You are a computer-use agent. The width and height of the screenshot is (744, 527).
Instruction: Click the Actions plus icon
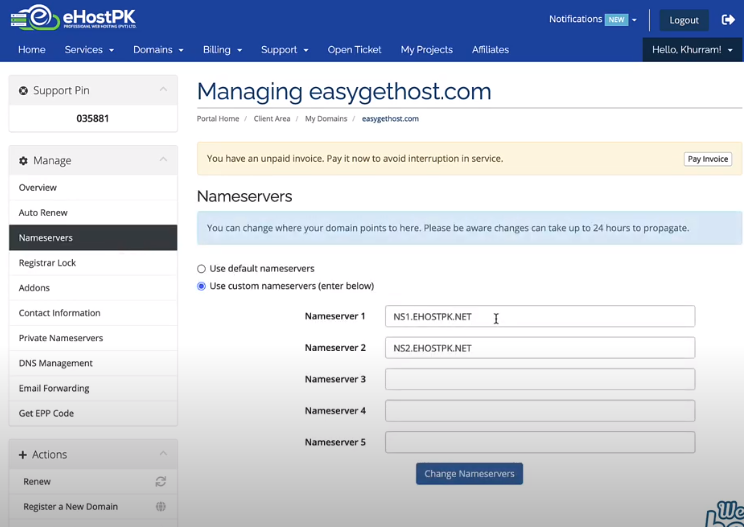pos(22,454)
